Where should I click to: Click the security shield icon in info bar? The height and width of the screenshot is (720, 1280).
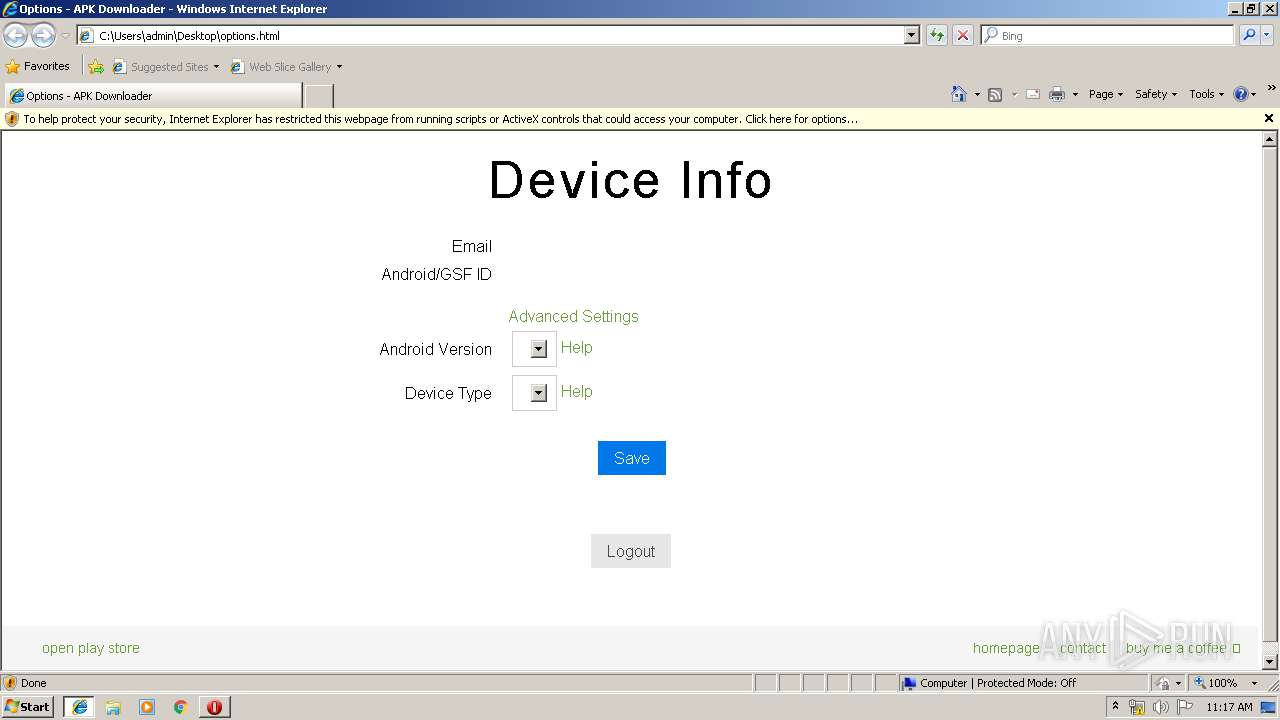(12, 118)
